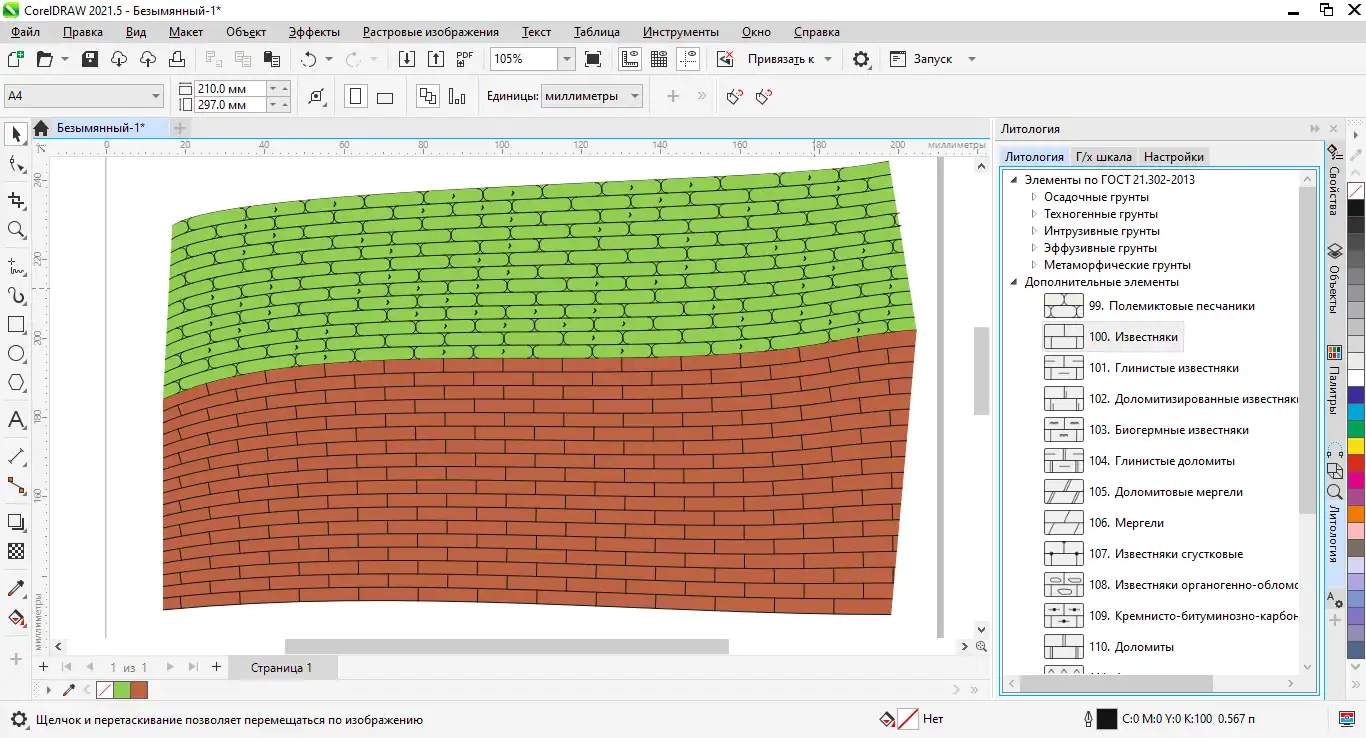This screenshot has width=1366, height=738.
Task: Toggle Show rulers button
Action: [x=630, y=59]
